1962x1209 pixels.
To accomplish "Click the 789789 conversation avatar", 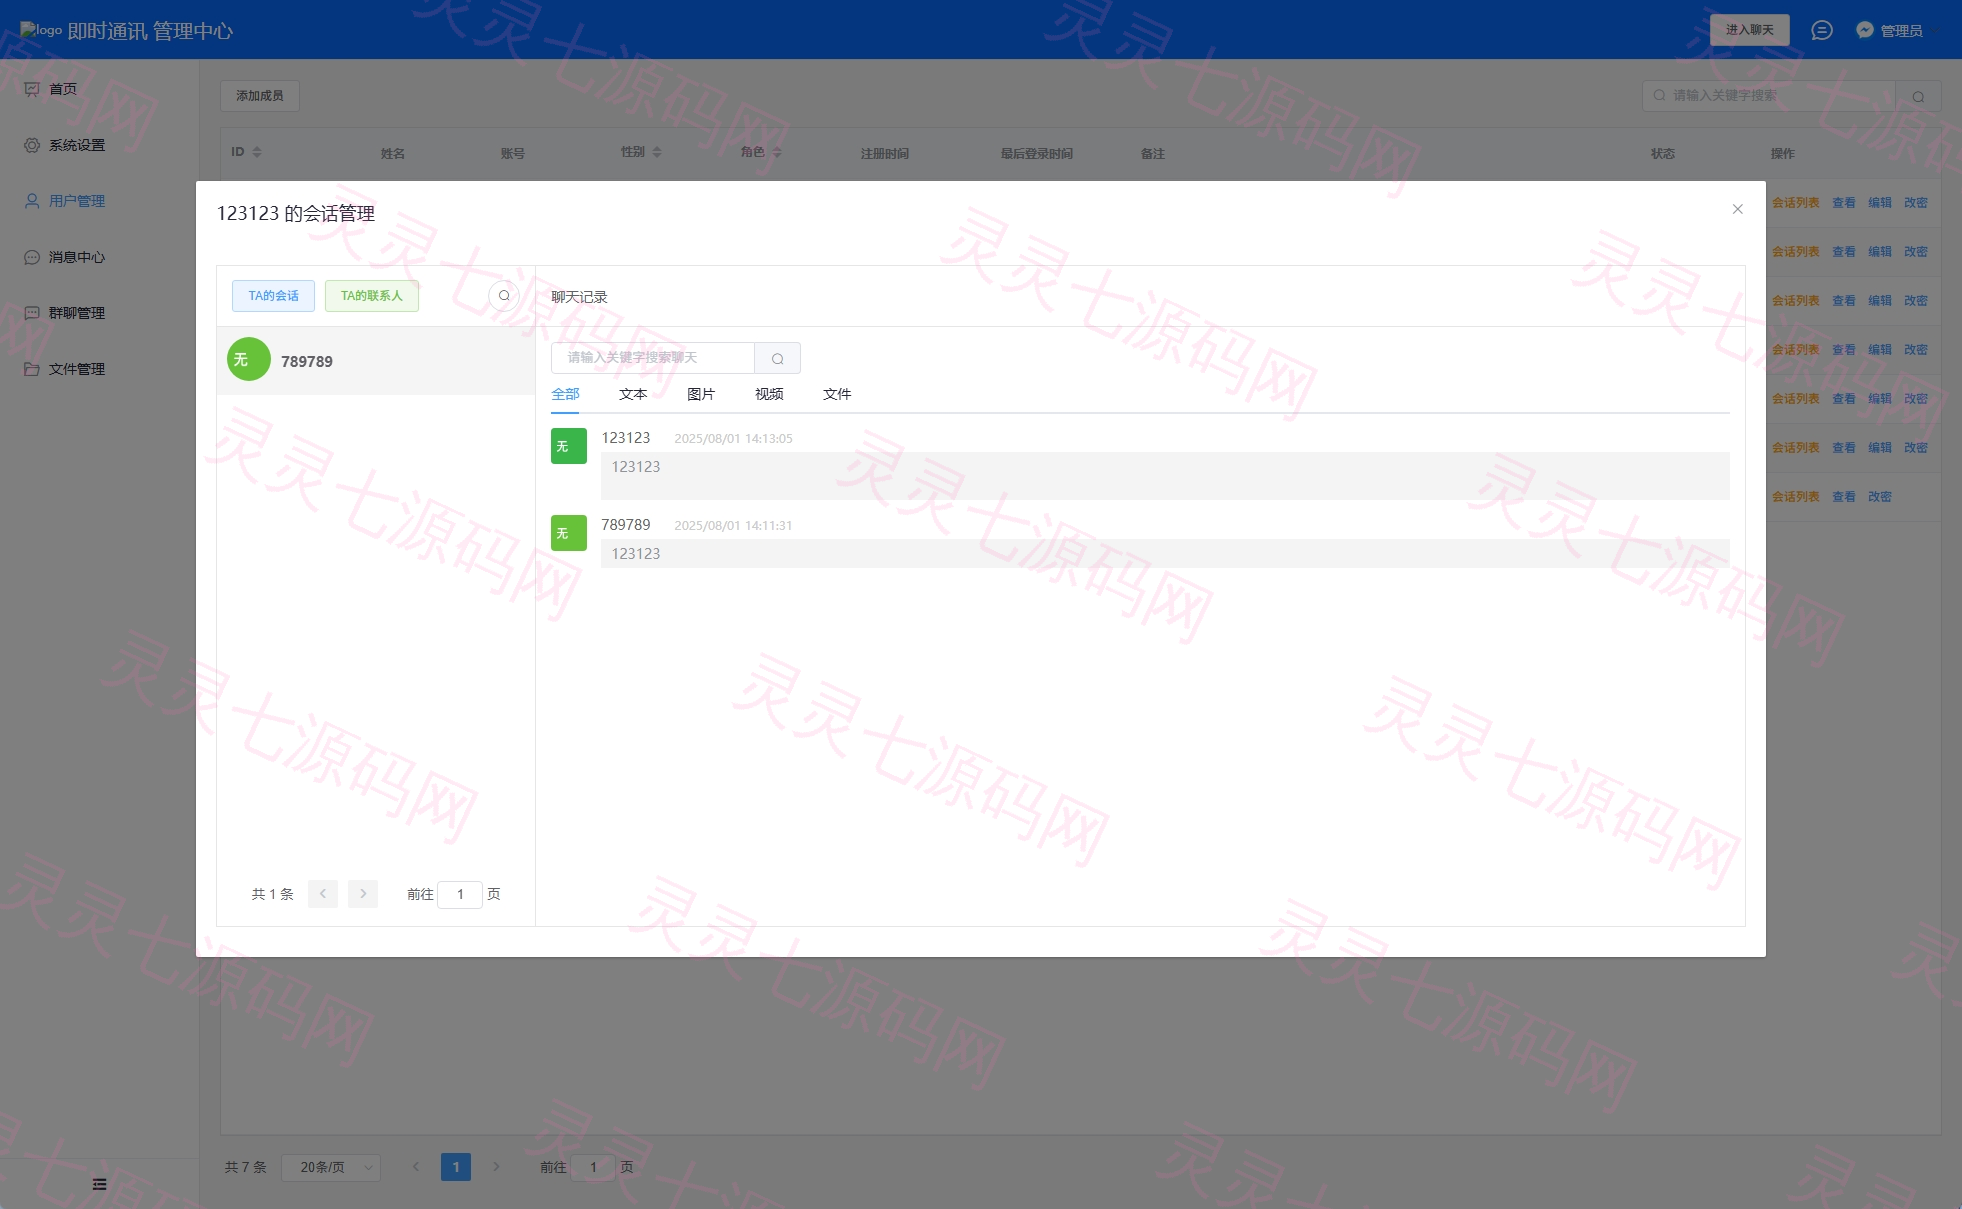I will (x=249, y=359).
